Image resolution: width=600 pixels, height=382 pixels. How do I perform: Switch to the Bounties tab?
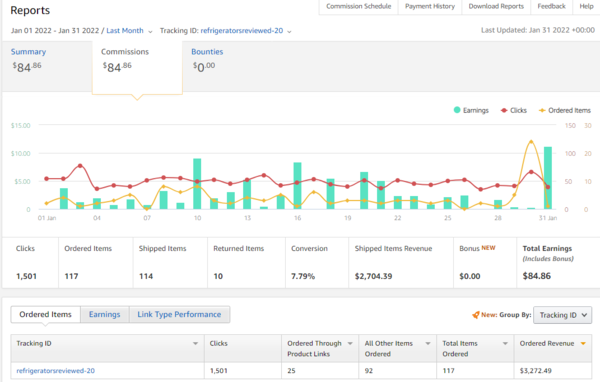[x=207, y=52]
